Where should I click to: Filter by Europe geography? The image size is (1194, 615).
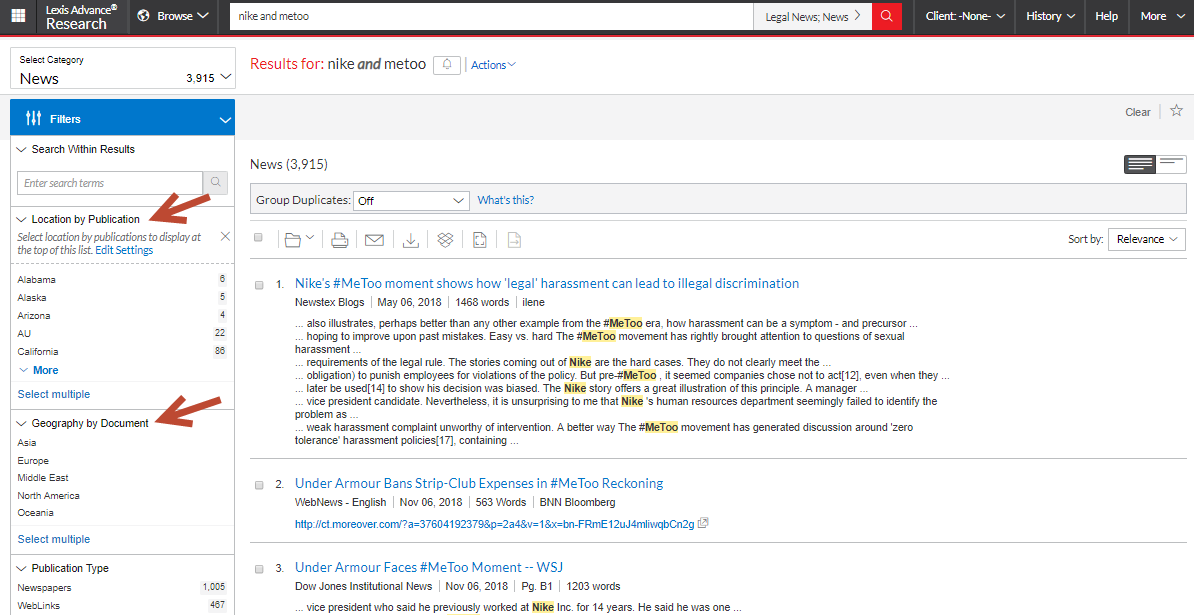coord(33,460)
